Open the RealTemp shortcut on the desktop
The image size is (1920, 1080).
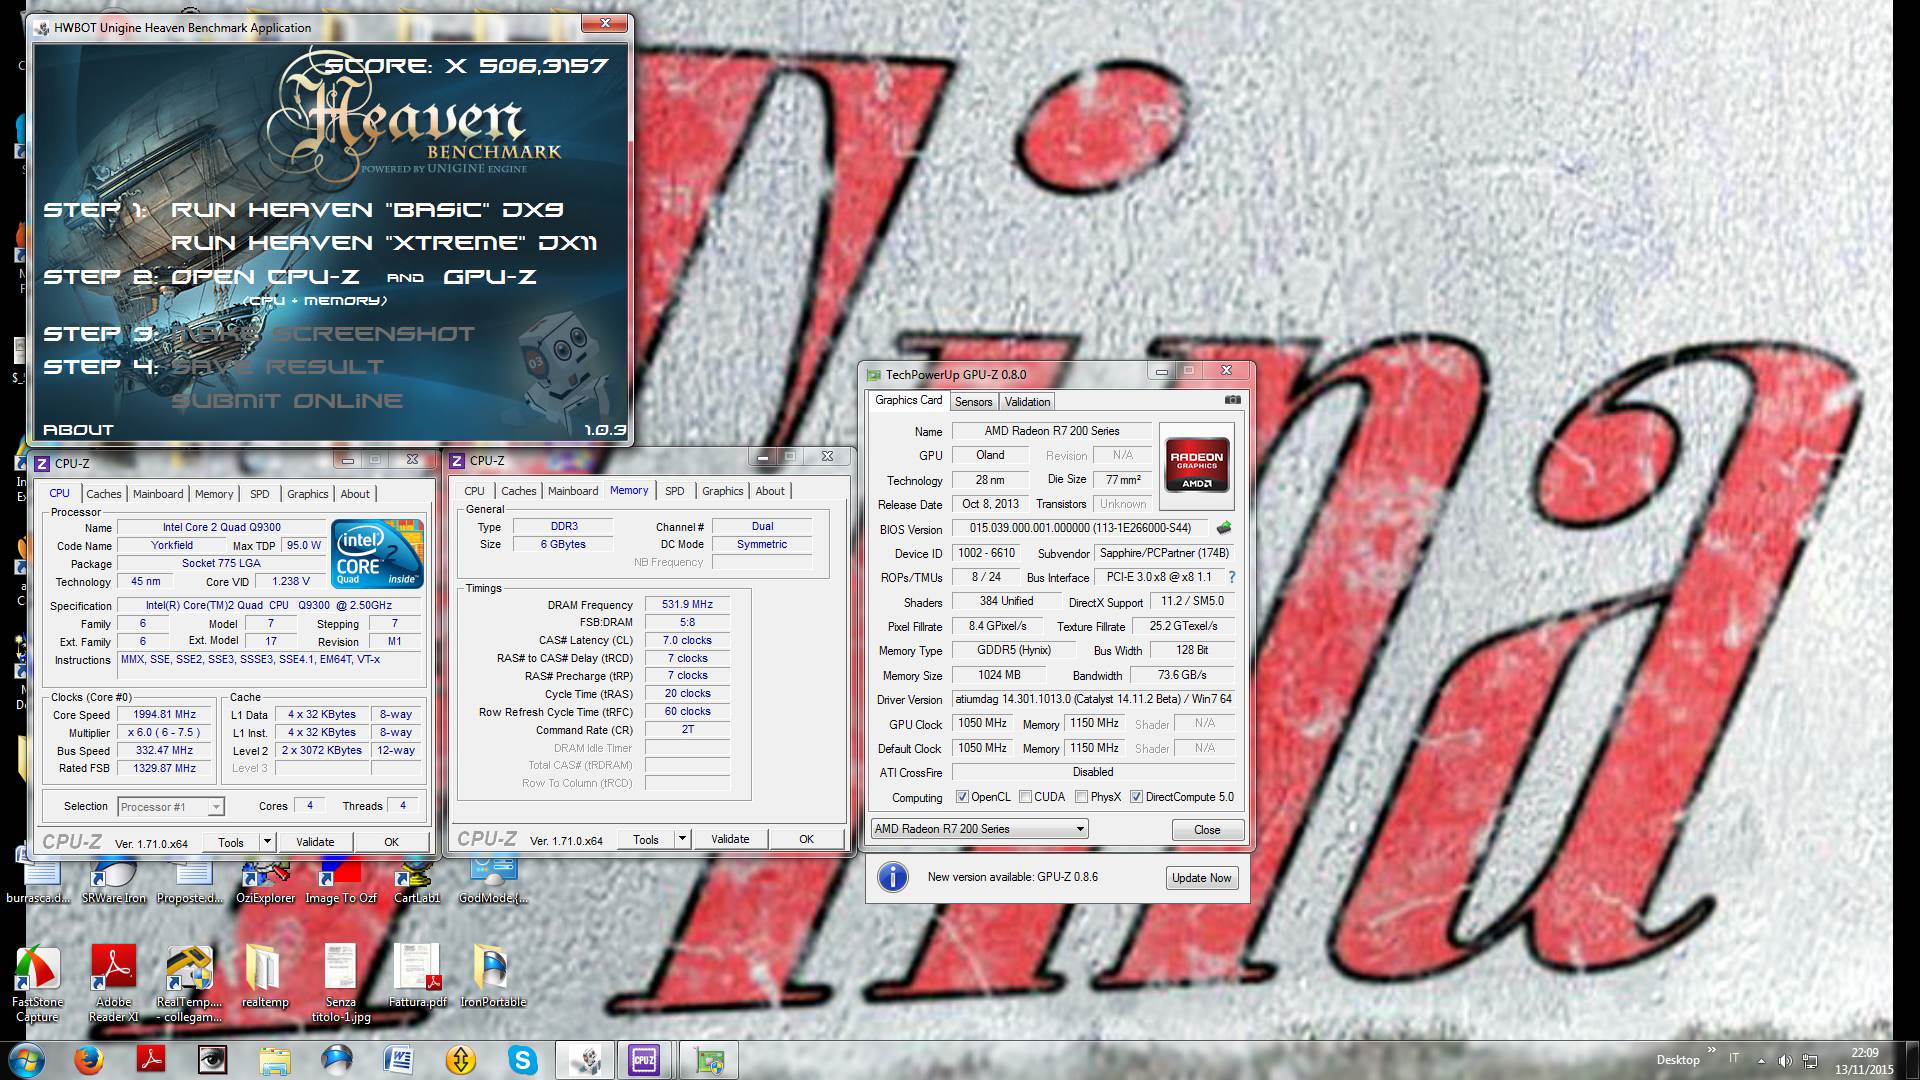pyautogui.click(x=189, y=984)
